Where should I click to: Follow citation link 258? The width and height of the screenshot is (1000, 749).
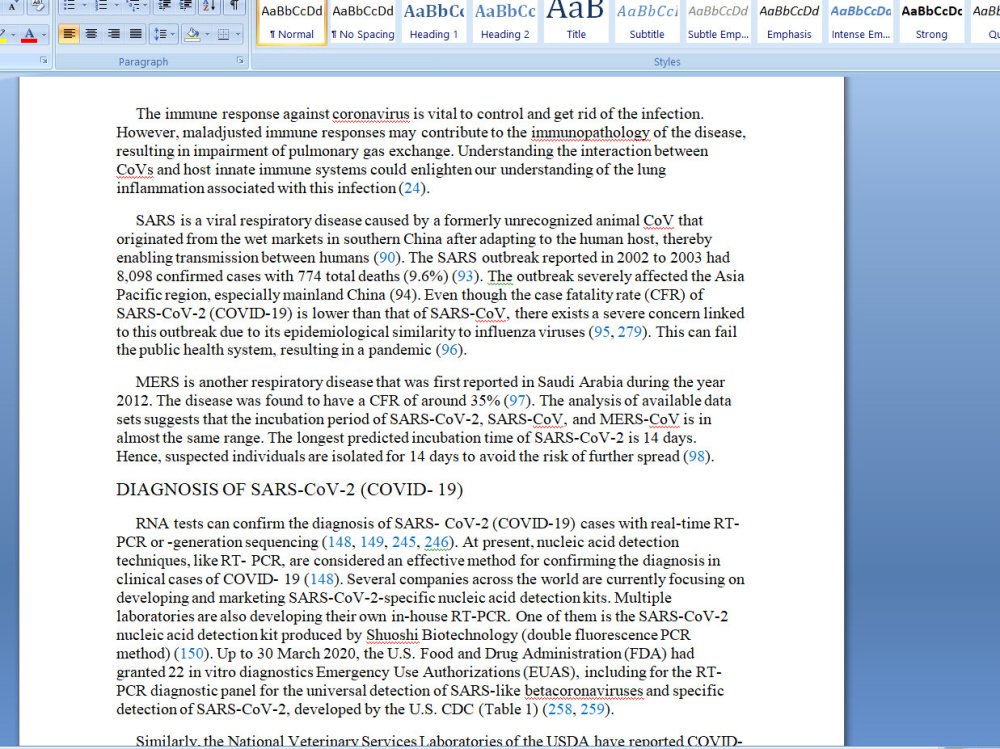(x=560, y=709)
